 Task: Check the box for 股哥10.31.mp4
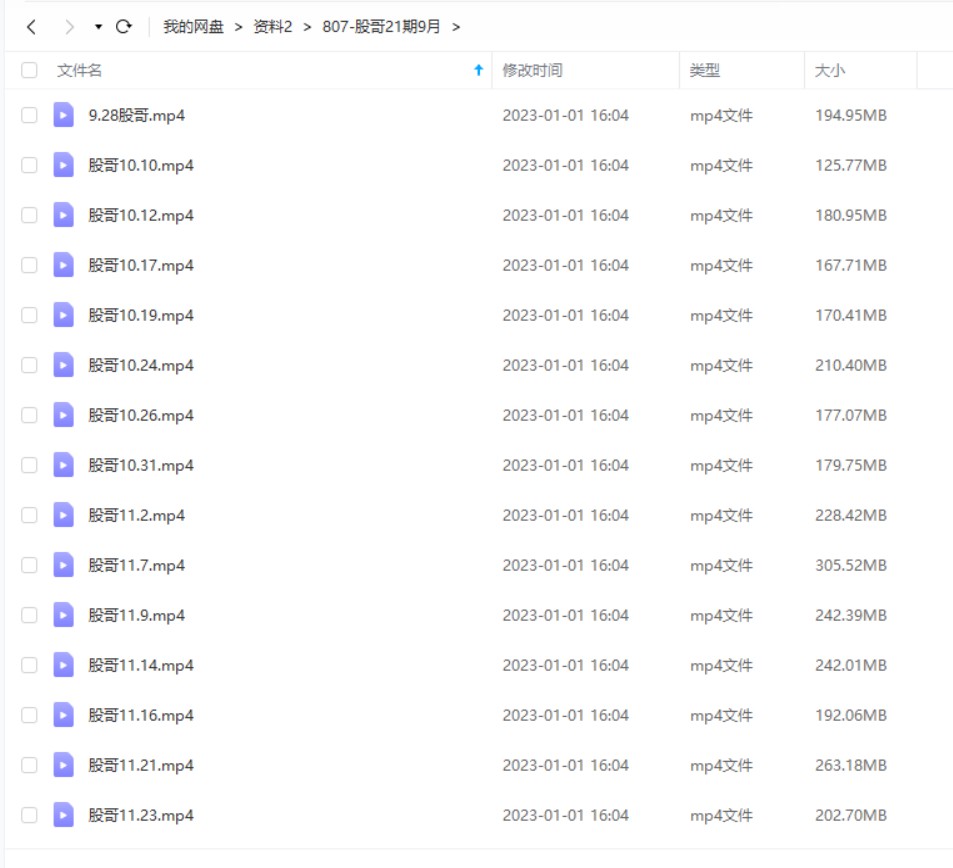29,465
